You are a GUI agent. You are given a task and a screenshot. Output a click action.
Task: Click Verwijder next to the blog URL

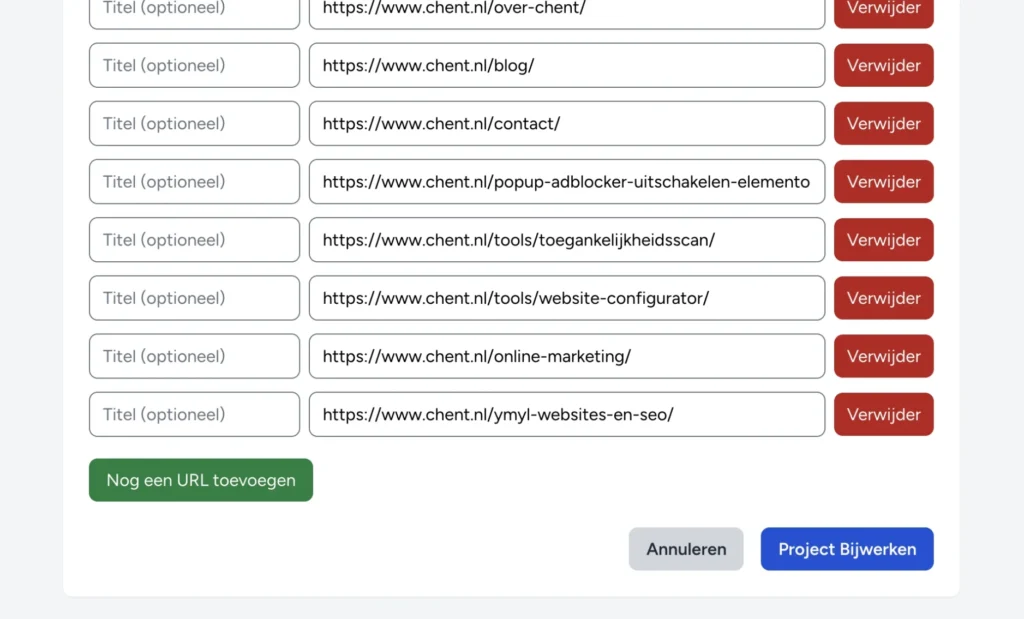point(883,65)
